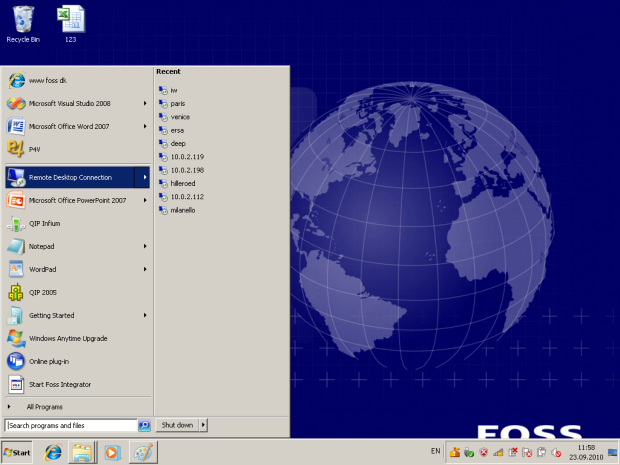Click the muted volume tray icon
The height and width of the screenshot is (465, 620).
556,452
